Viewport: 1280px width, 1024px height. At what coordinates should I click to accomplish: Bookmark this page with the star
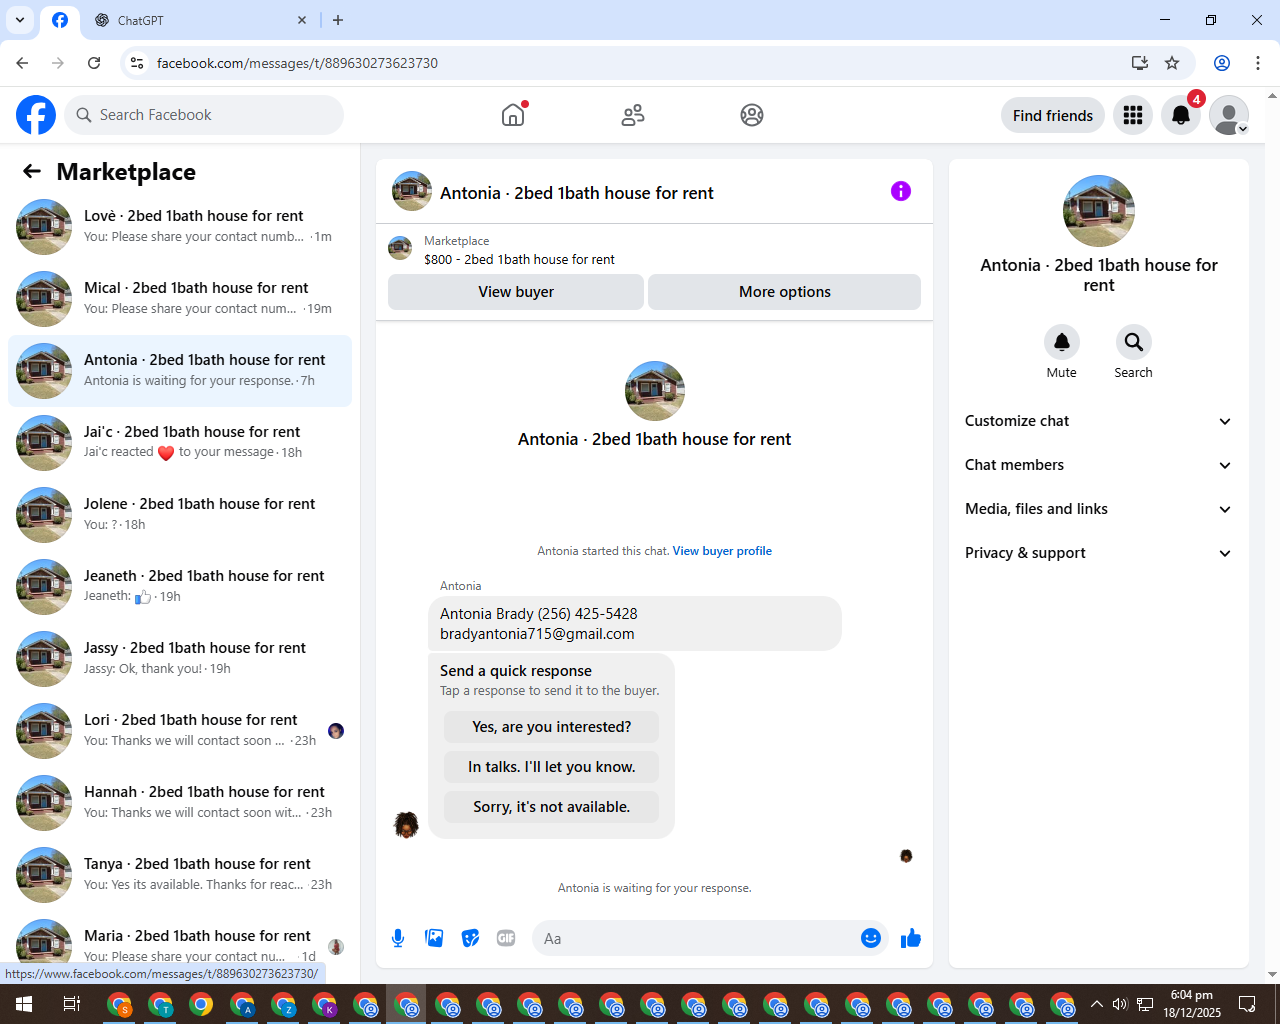[x=1172, y=63]
